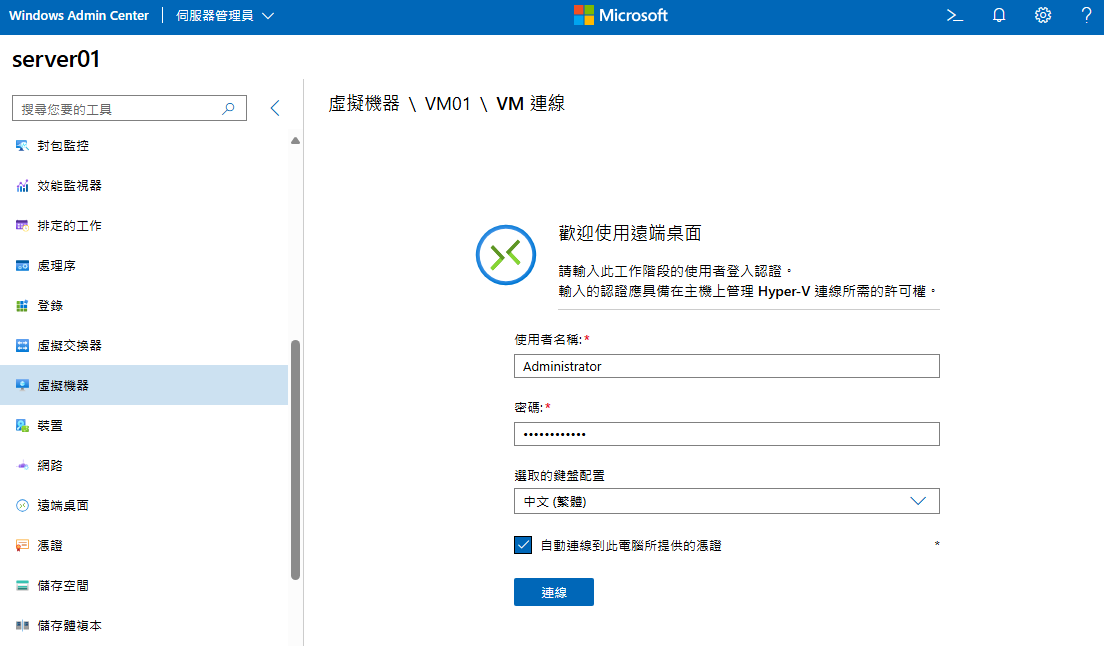The height and width of the screenshot is (646, 1104).
Task: Open the settings gear
Action: point(1043,15)
